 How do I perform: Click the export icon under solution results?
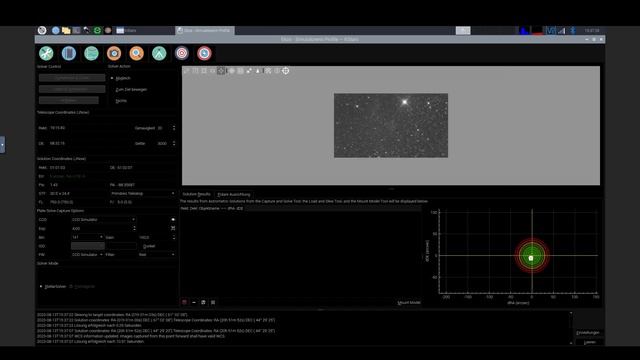coord(203,302)
